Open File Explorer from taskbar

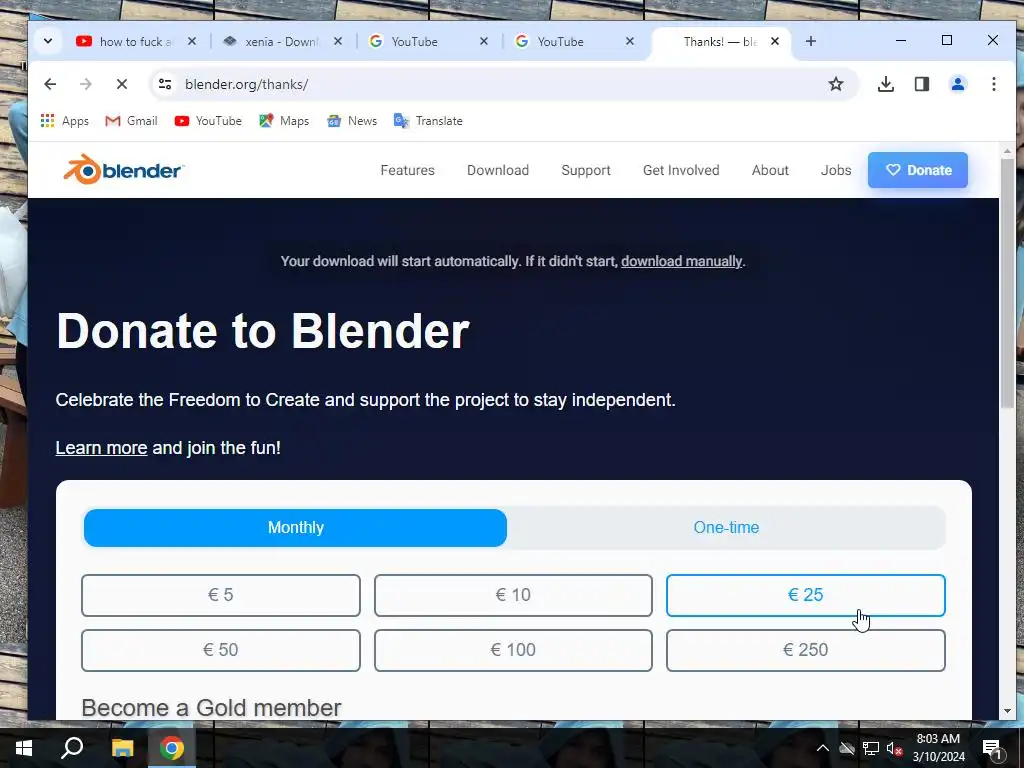tap(122, 748)
